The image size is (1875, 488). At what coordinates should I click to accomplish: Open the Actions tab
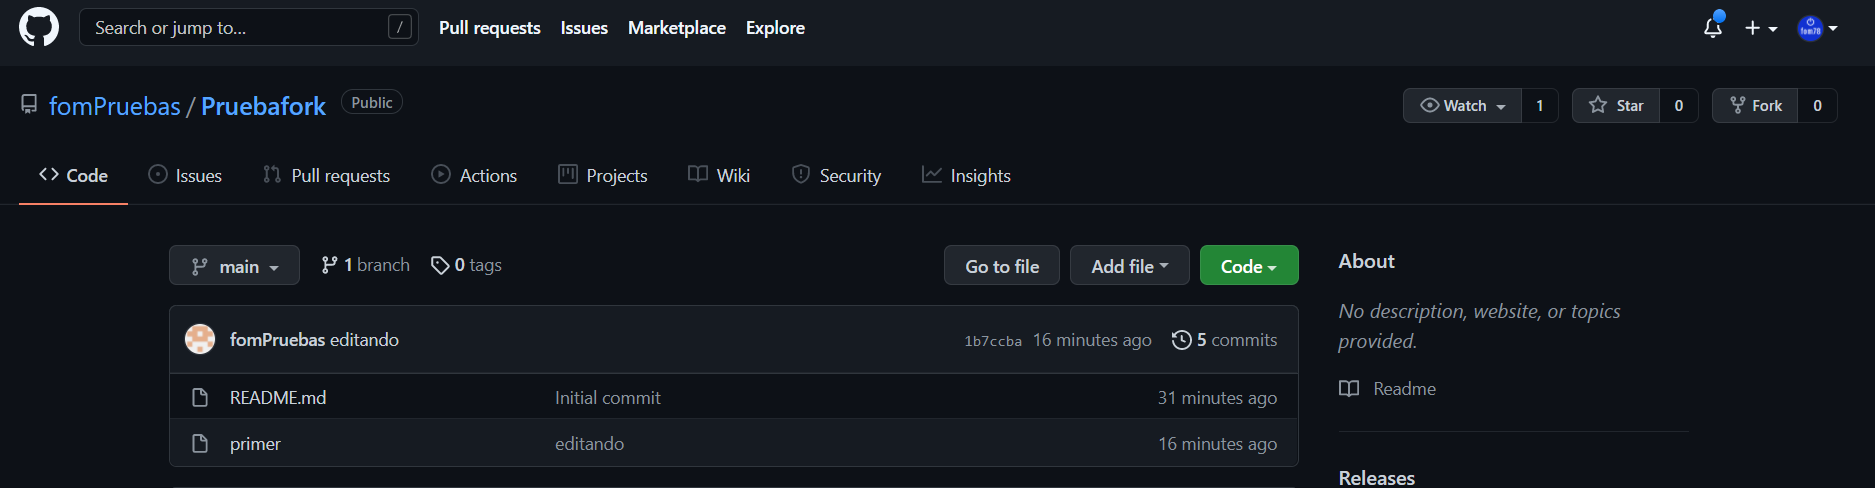click(x=474, y=175)
